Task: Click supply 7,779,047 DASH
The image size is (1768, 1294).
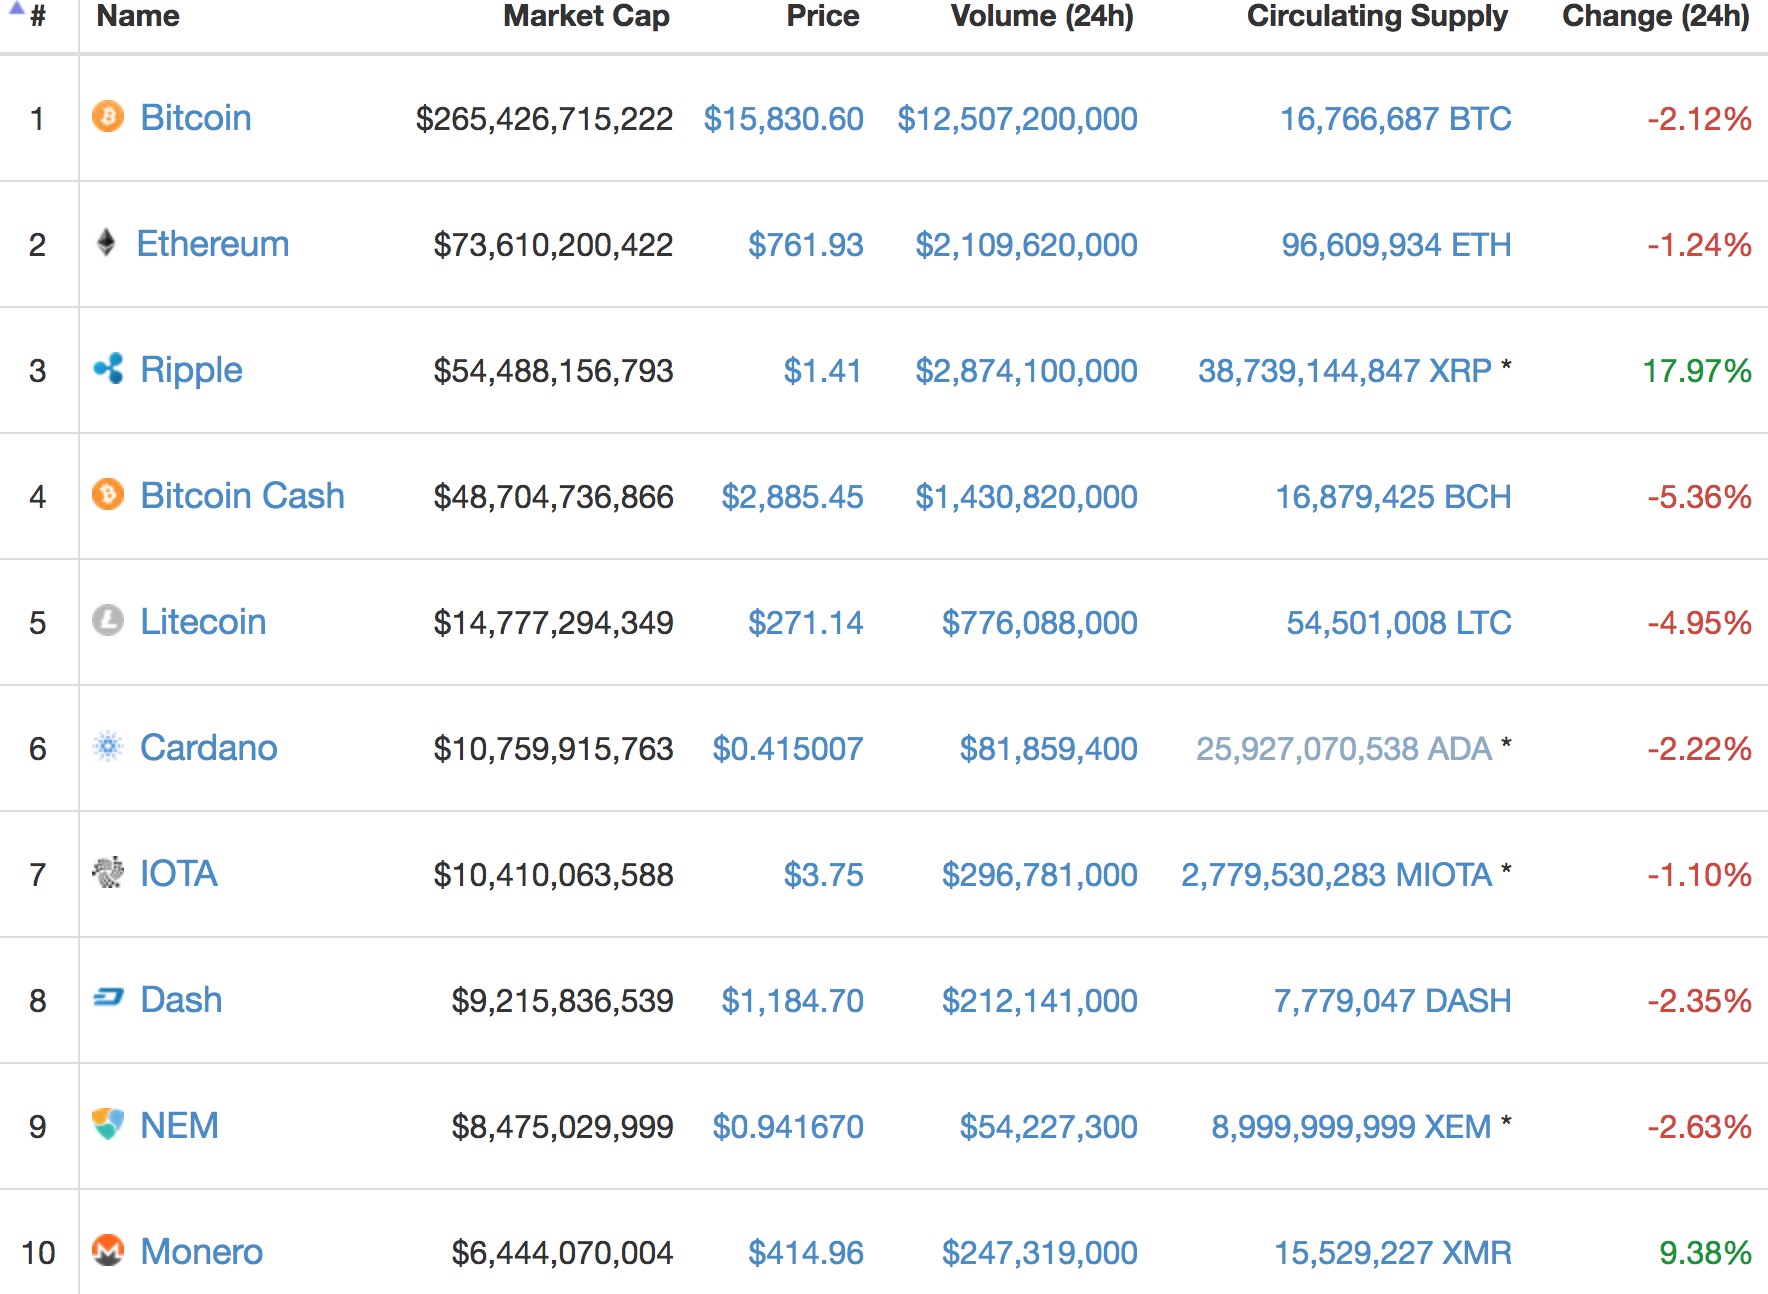Action: 1392,1001
